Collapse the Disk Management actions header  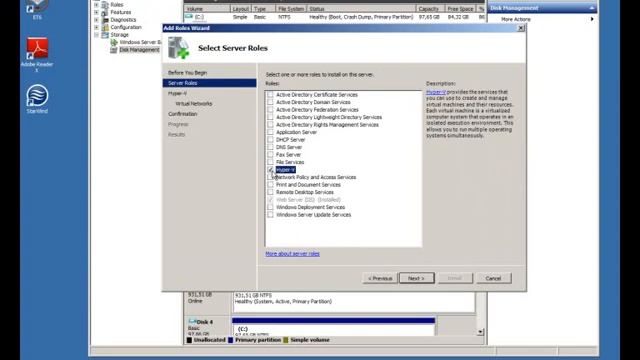[x=591, y=8]
